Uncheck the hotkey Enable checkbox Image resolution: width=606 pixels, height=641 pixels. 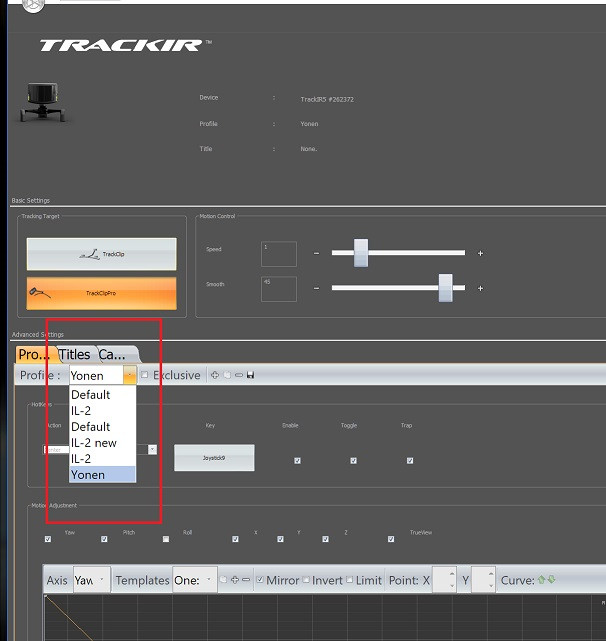point(297,461)
